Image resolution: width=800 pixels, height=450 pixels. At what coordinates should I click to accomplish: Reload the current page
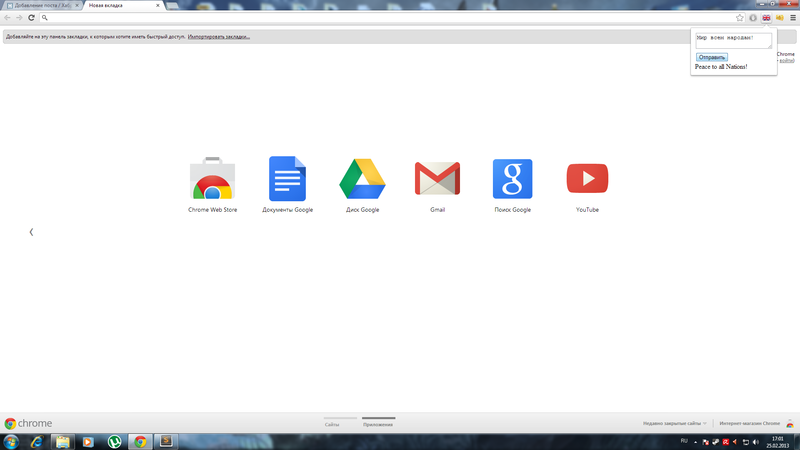coord(31,17)
